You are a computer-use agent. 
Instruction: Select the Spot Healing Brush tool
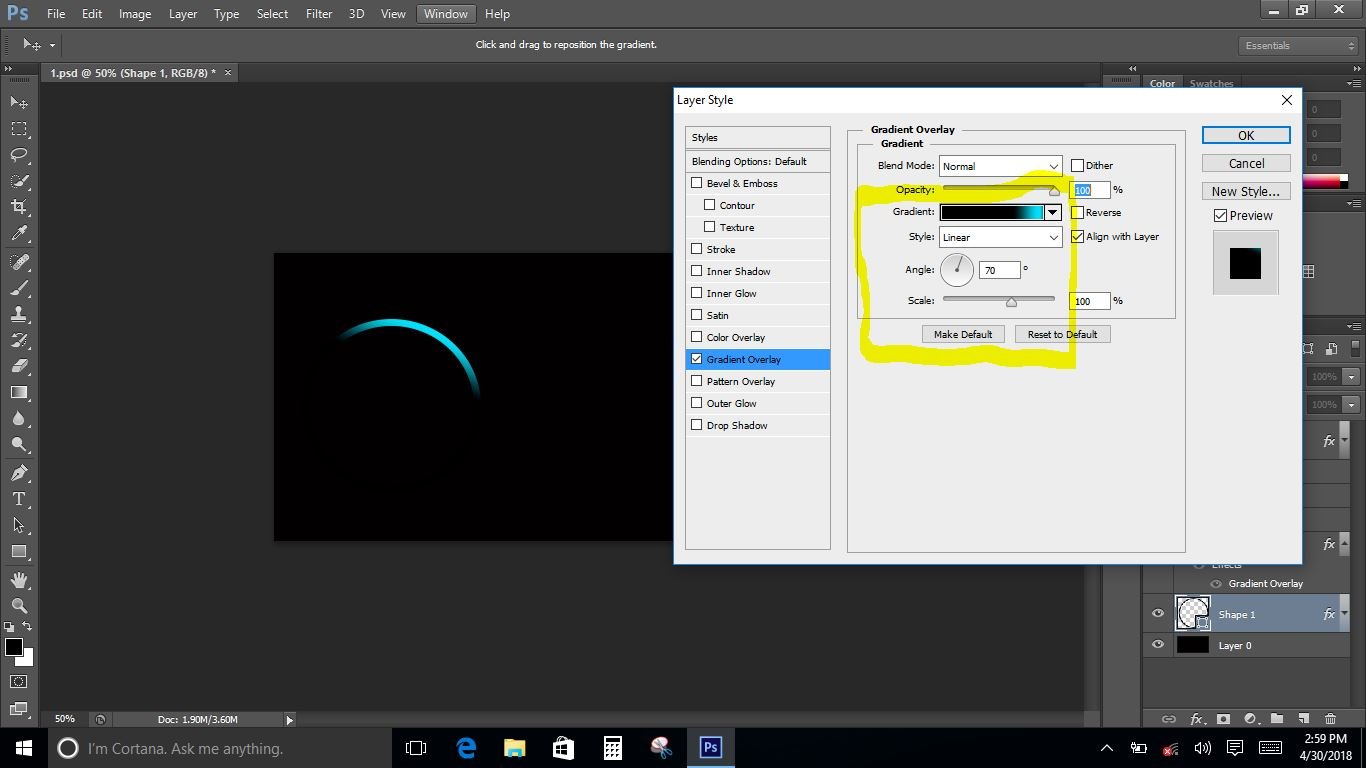(x=19, y=261)
